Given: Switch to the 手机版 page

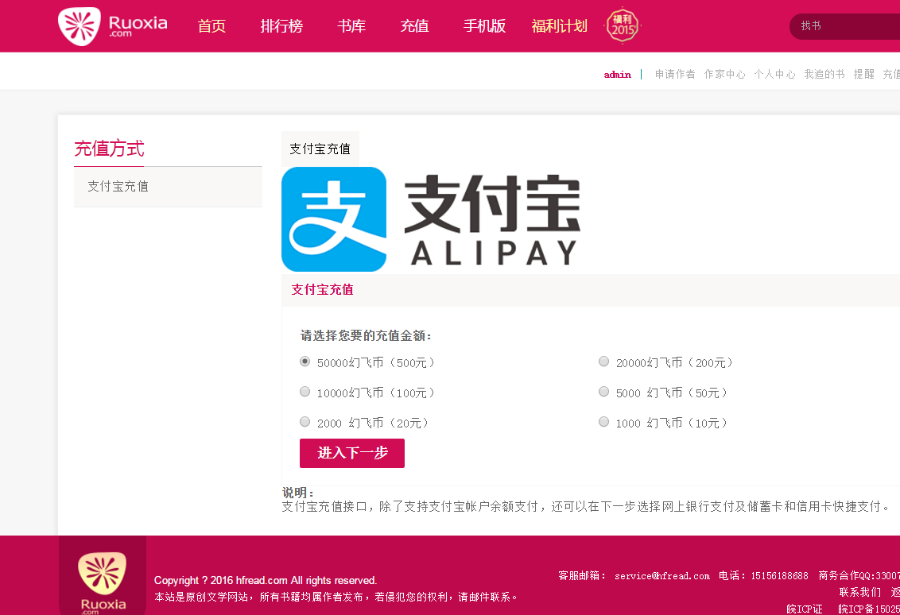Looking at the screenshot, I should pos(484,26).
